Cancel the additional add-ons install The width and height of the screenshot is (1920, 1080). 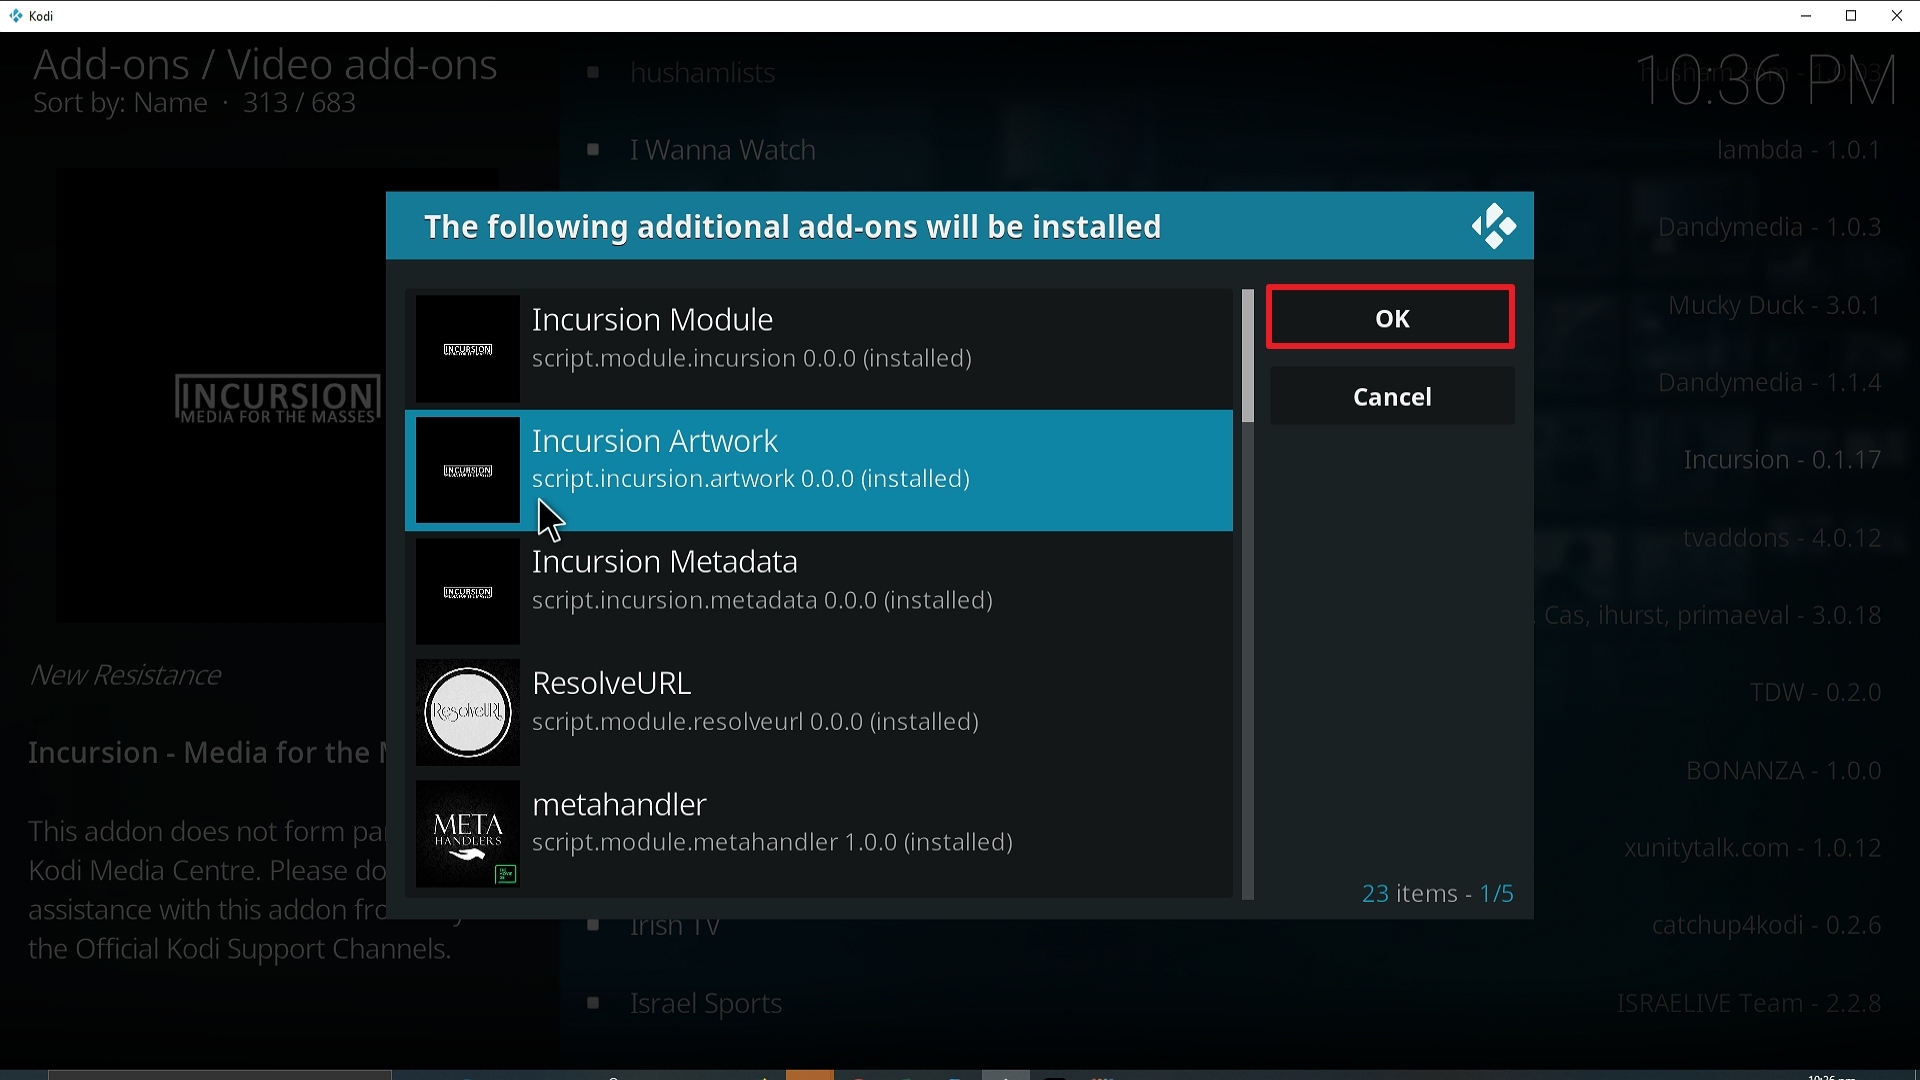tap(1391, 397)
